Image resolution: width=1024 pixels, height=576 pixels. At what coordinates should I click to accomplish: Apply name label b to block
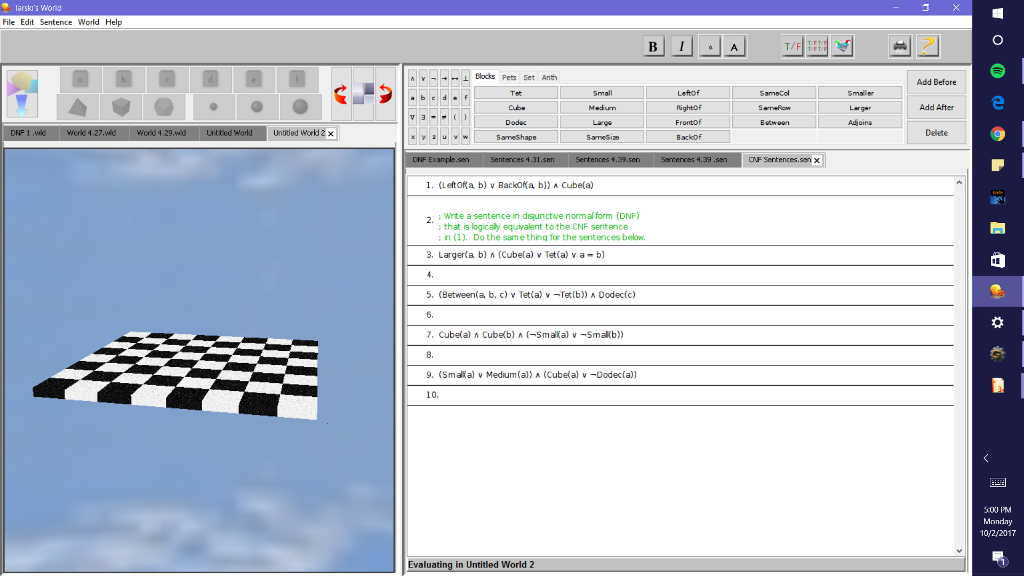coord(123,80)
